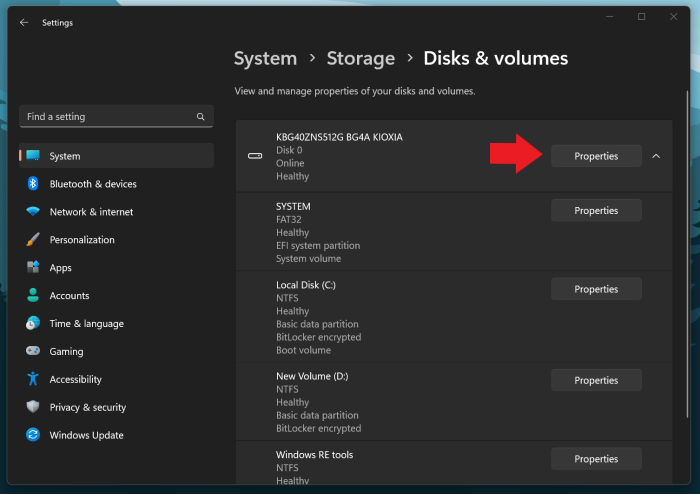Open Windows Update page
Image resolution: width=700 pixels, height=494 pixels.
click(x=116, y=435)
